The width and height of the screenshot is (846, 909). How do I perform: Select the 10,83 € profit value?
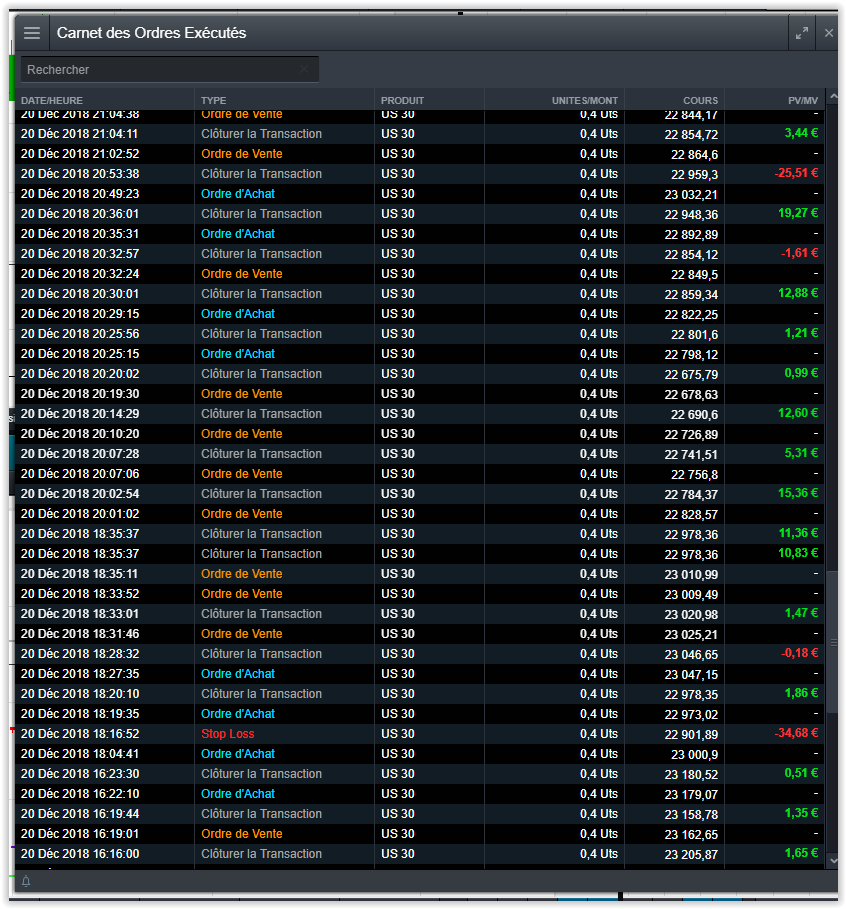coord(798,553)
